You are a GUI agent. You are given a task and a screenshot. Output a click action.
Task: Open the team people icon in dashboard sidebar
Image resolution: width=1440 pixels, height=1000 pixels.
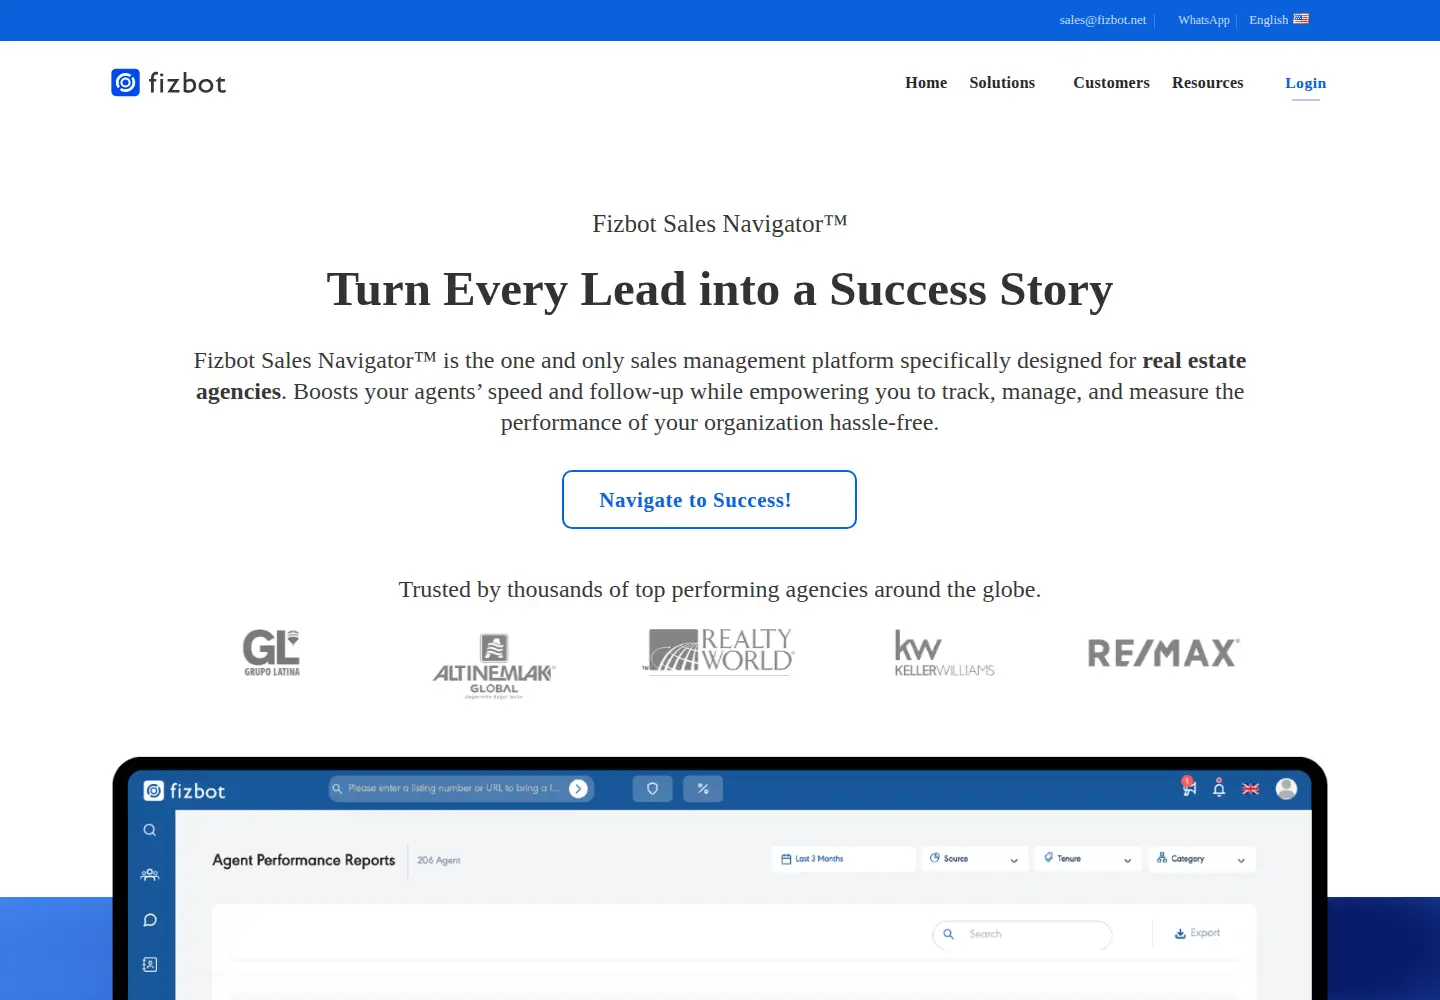[x=150, y=875]
